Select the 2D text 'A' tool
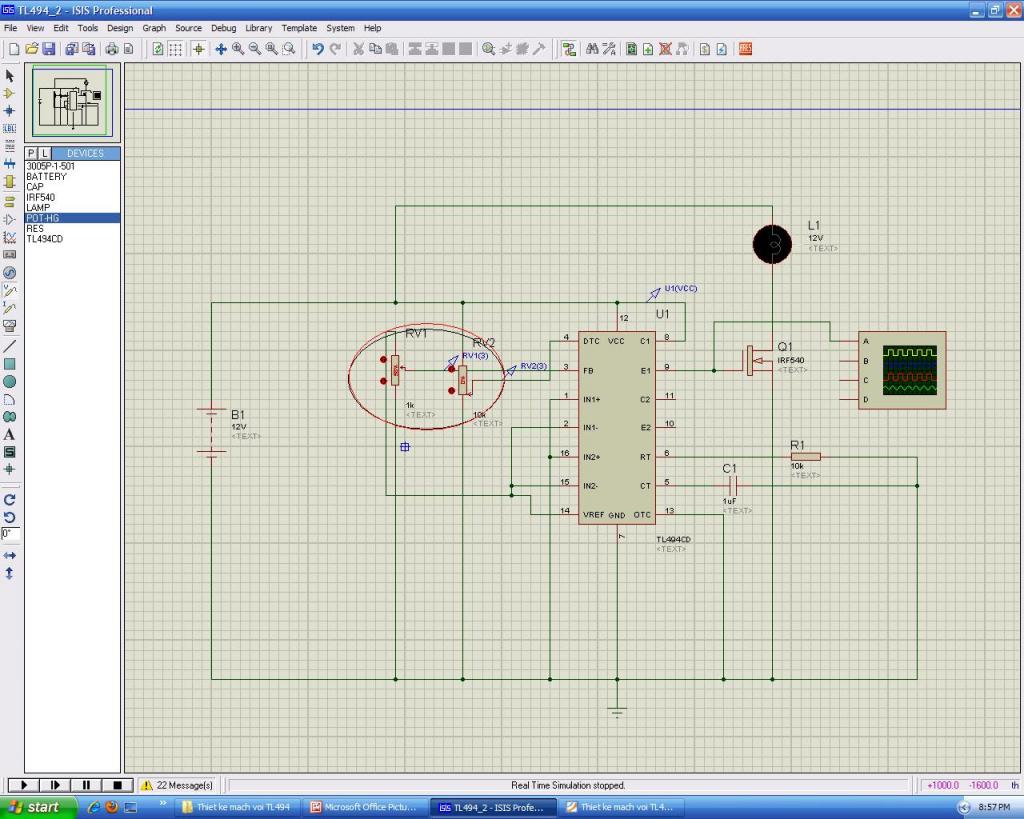1024x819 pixels. pyautogui.click(x=10, y=435)
